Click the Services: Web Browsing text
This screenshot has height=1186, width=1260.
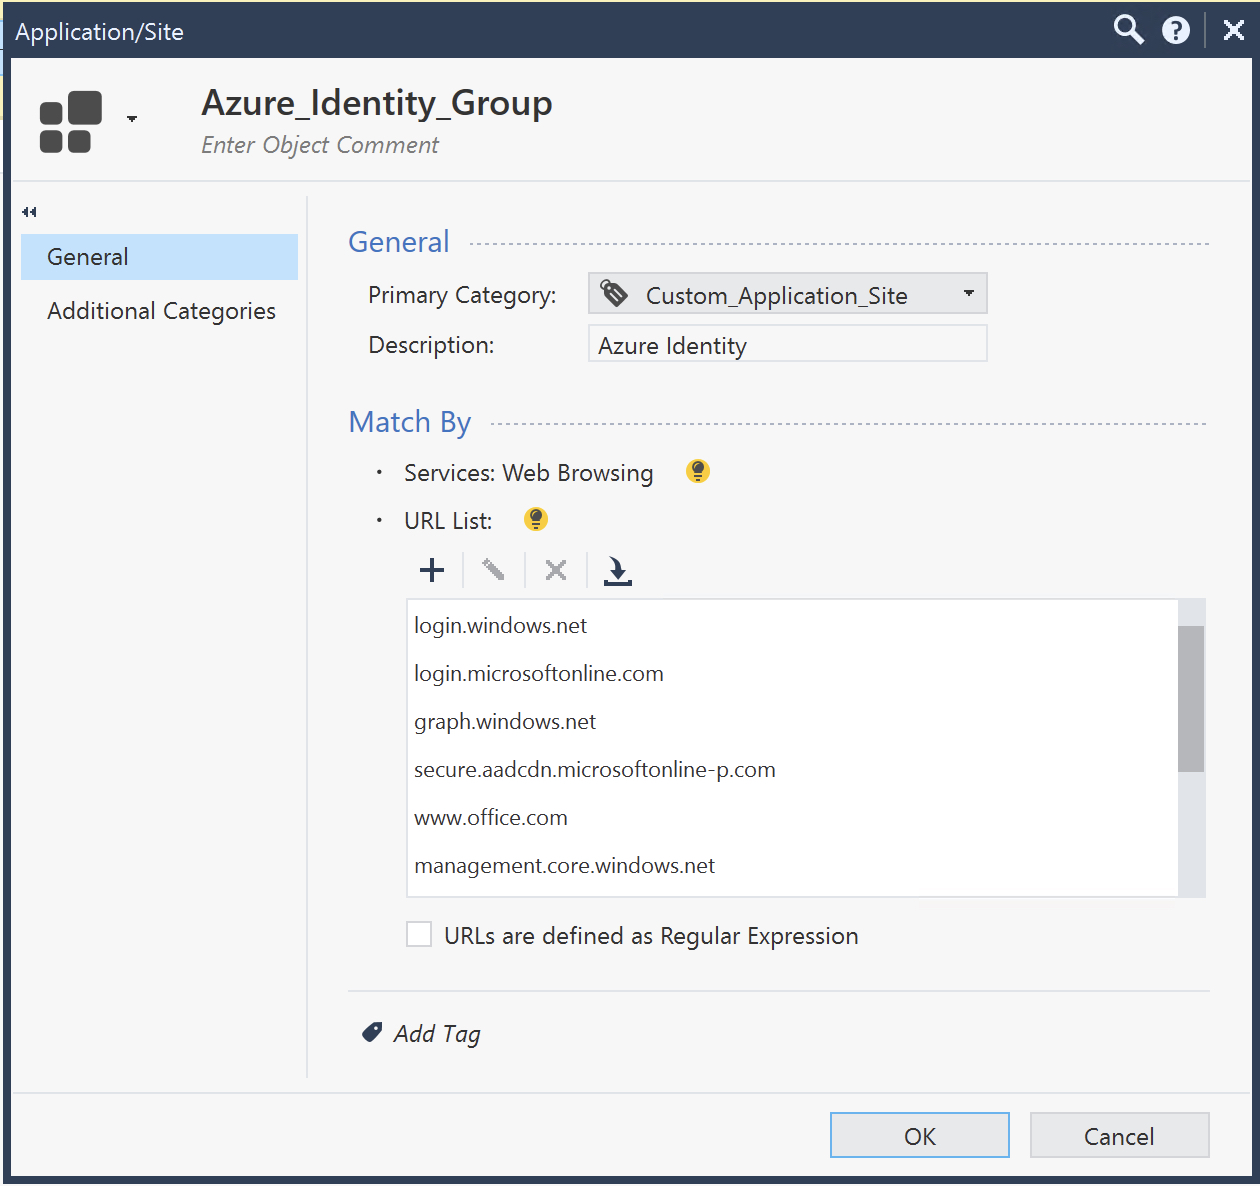(x=528, y=473)
